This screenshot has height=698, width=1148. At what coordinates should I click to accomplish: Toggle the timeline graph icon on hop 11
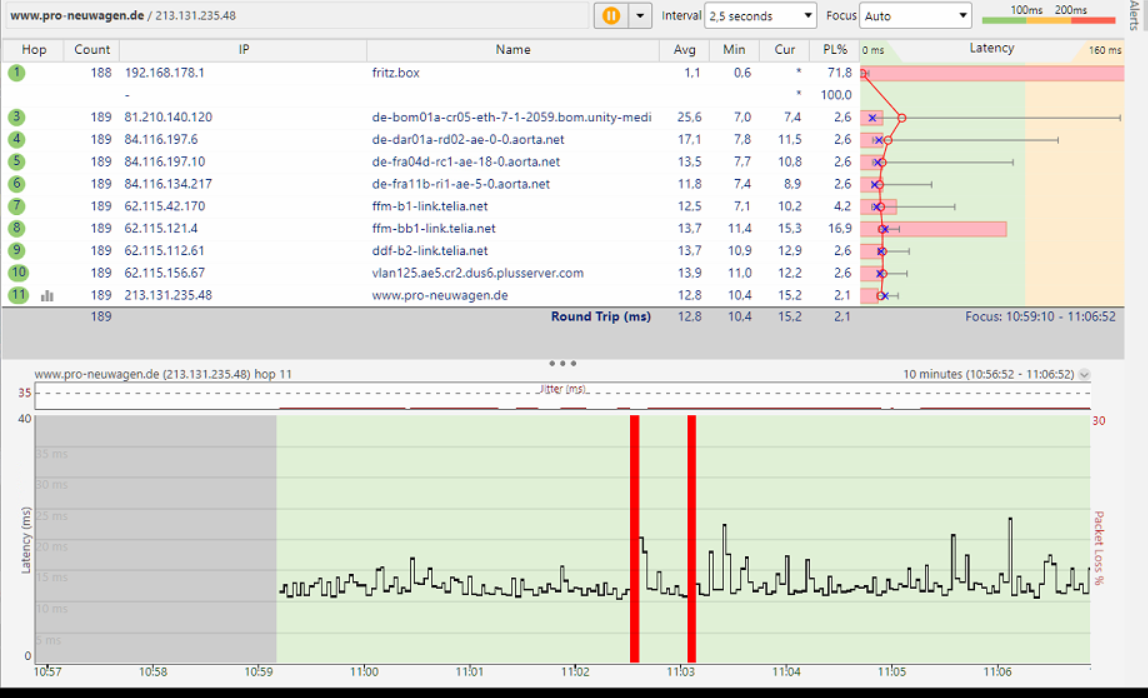coord(48,296)
